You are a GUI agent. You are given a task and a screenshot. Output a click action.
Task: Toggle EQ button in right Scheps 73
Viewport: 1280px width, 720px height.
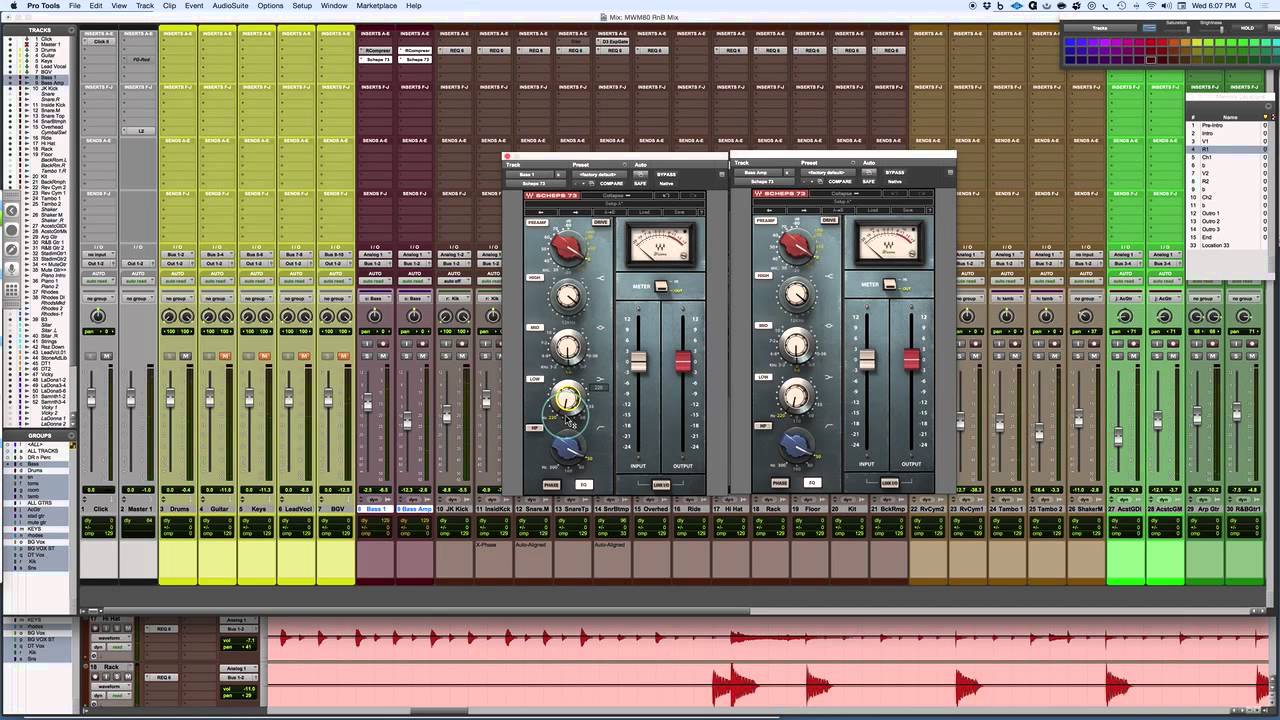(x=812, y=483)
